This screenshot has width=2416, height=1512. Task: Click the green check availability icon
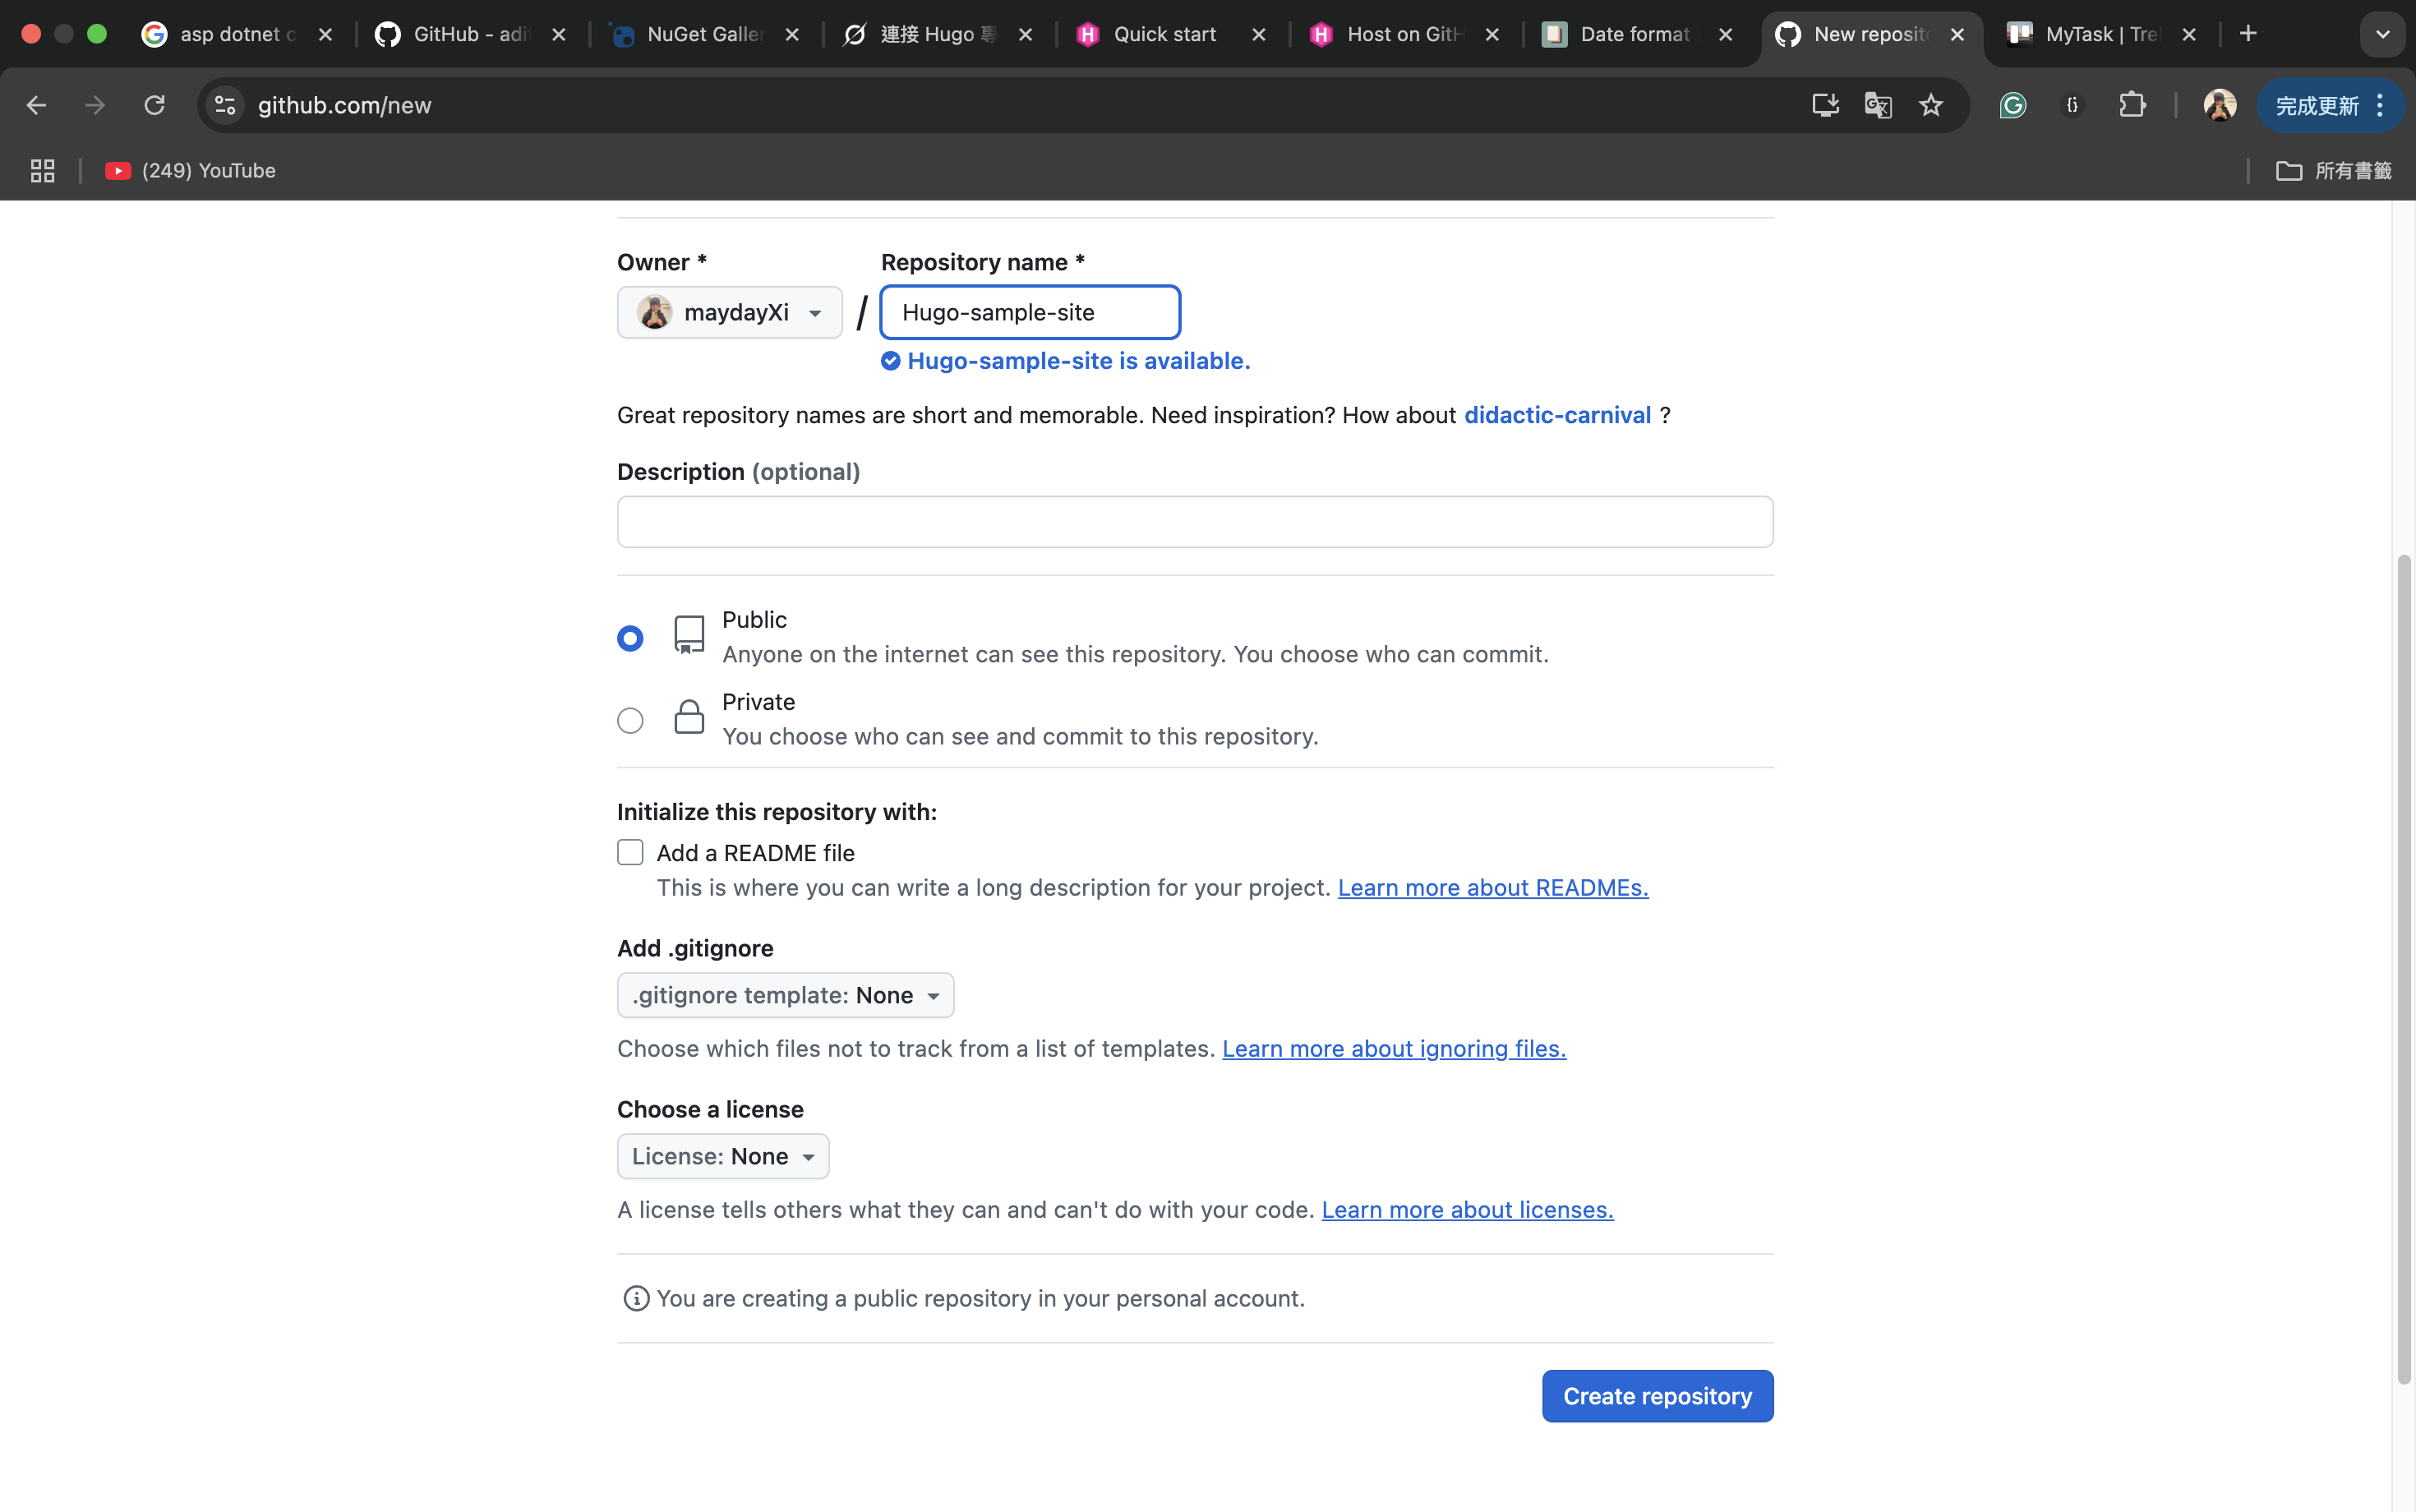tap(890, 361)
